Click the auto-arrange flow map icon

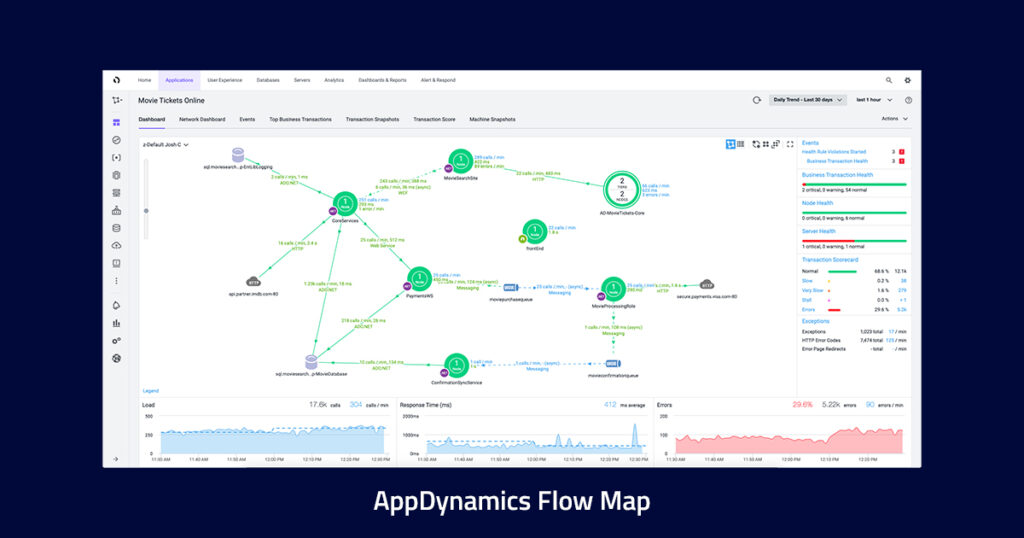point(756,144)
